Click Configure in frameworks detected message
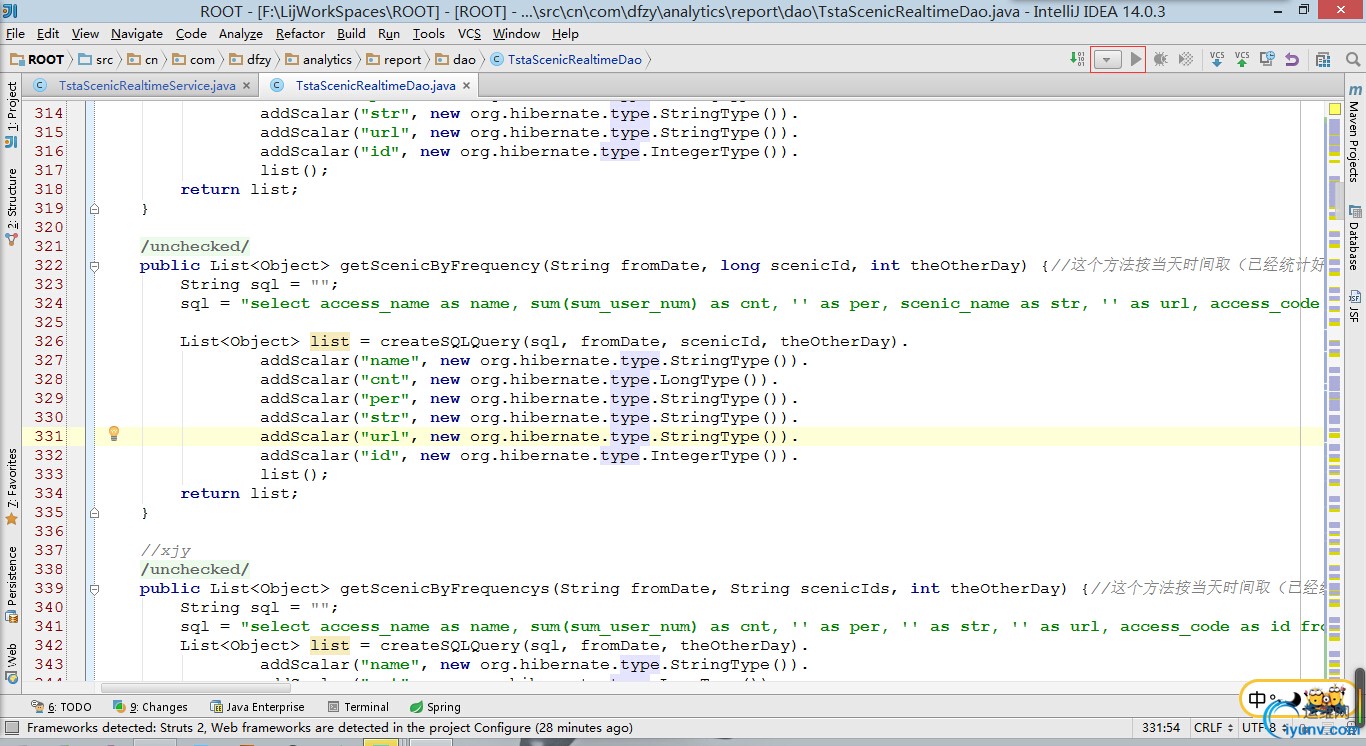The image size is (1366, 746). pyautogui.click(x=502, y=728)
